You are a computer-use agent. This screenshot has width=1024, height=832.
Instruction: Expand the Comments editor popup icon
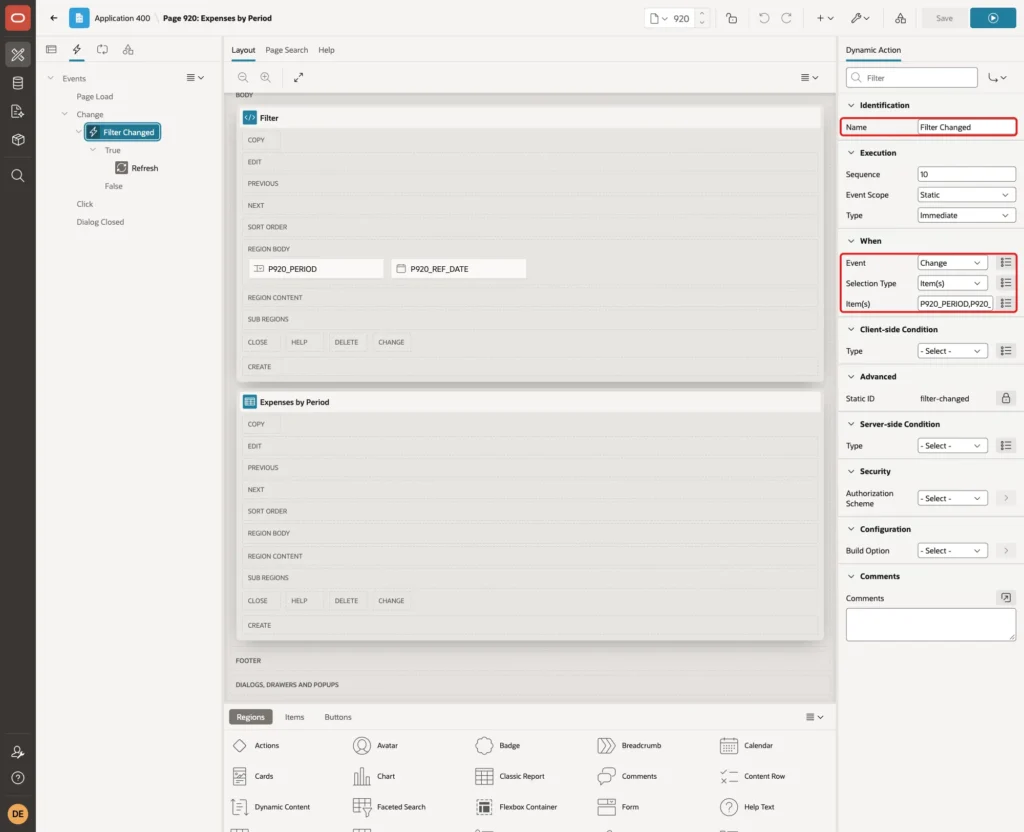click(1006, 598)
